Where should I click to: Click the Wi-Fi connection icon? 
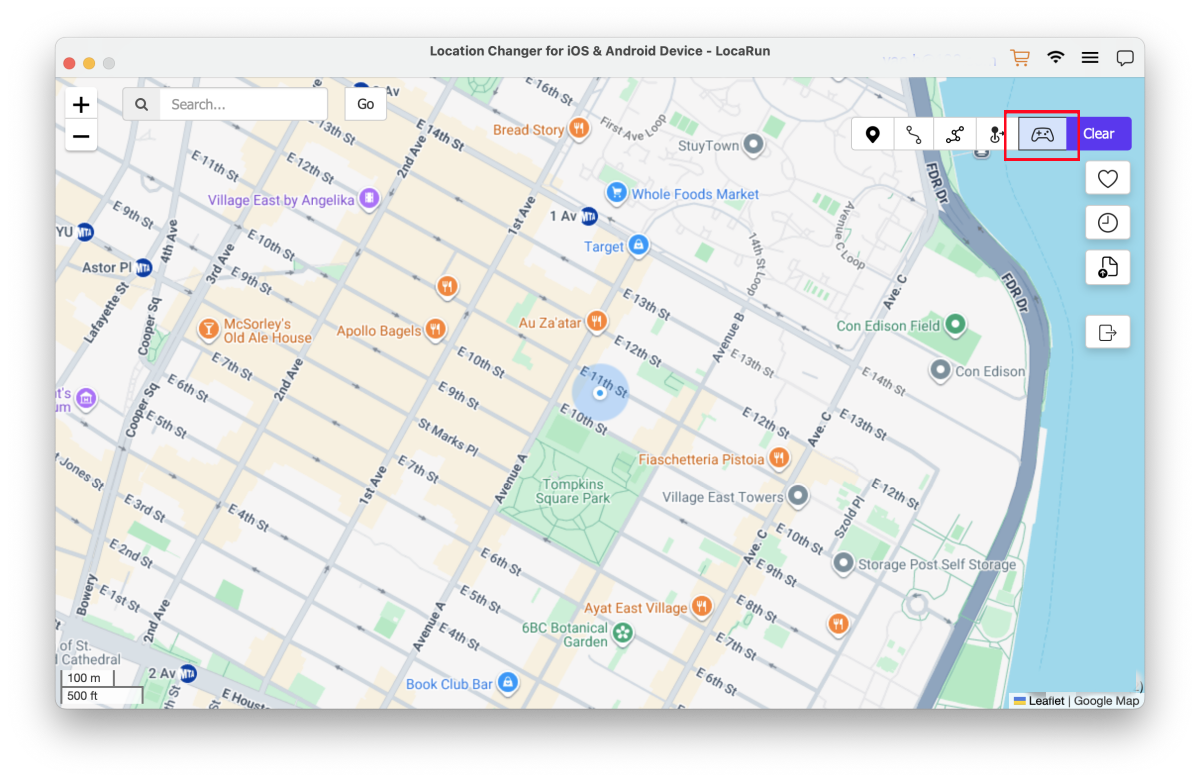point(1056,58)
